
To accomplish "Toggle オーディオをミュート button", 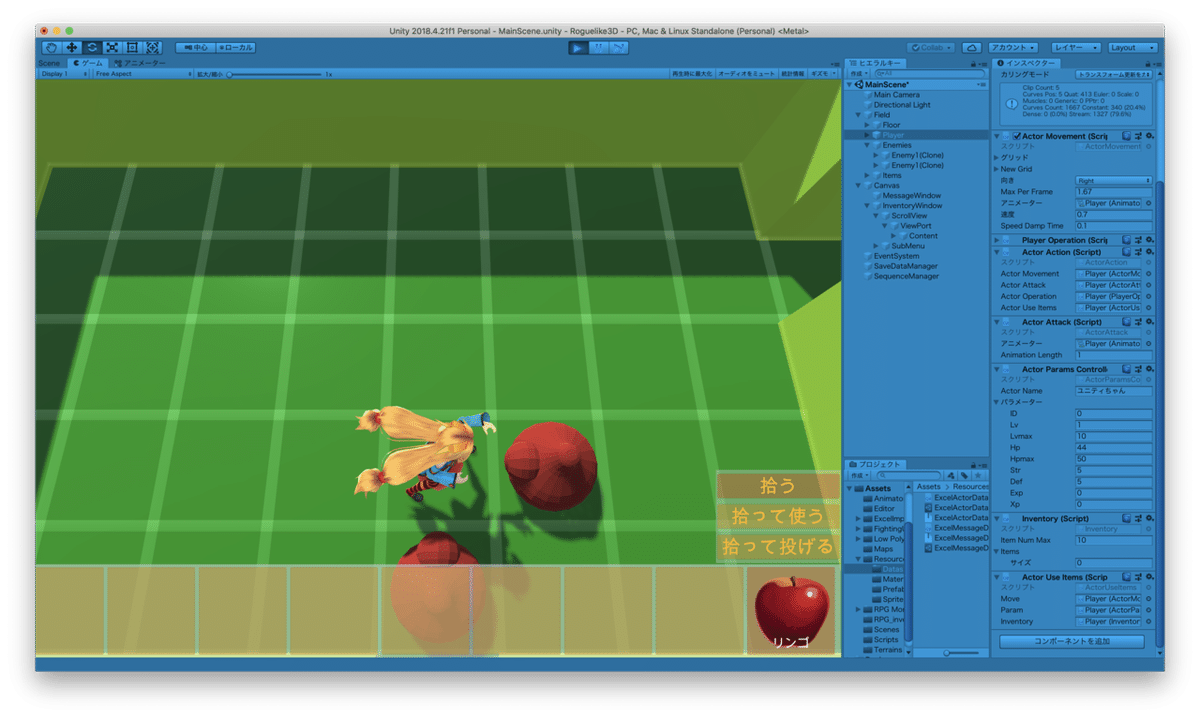I will (746, 74).
